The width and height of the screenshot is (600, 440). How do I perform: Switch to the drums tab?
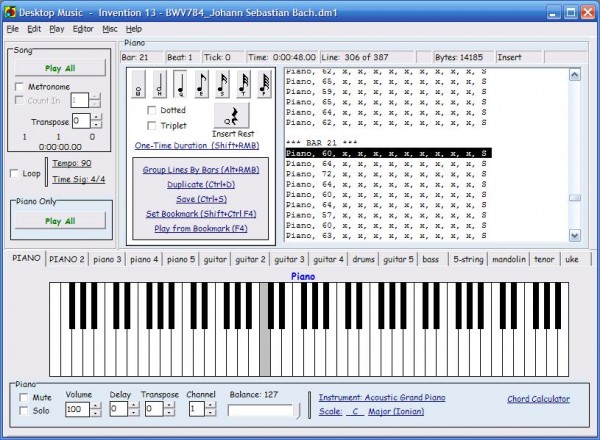pyautogui.click(x=363, y=259)
